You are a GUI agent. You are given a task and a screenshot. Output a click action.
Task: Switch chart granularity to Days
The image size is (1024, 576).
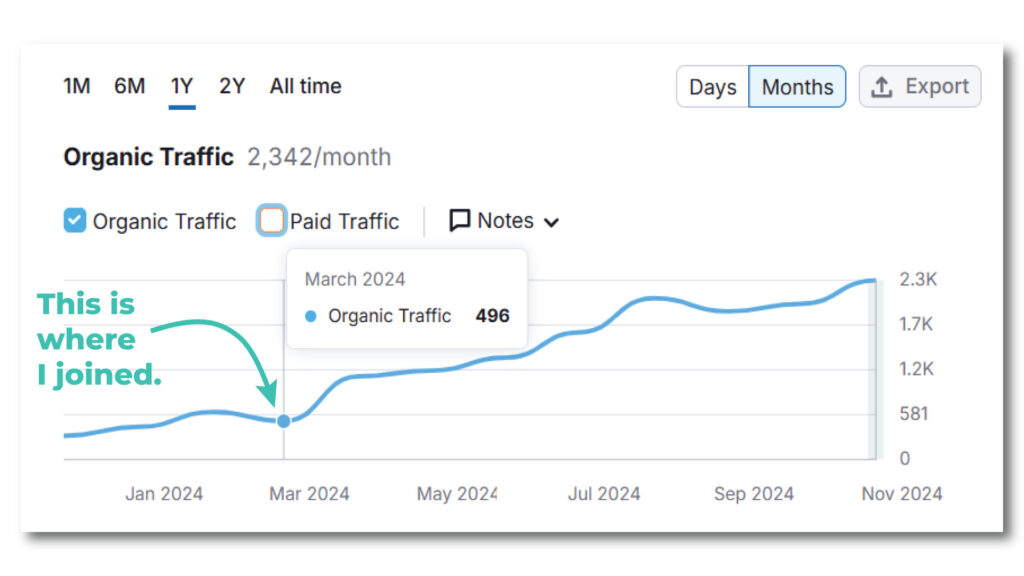pyautogui.click(x=712, y=87)
